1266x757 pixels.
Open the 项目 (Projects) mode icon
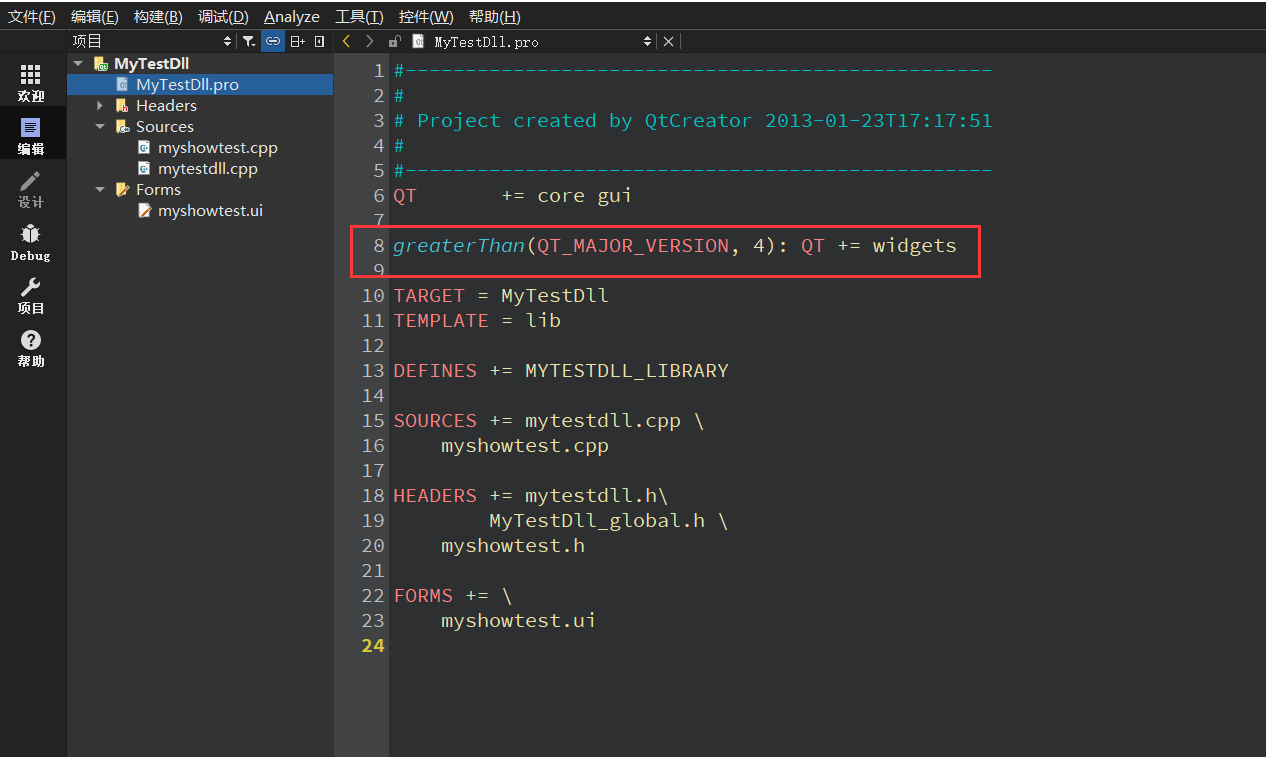tap(30, 294)
